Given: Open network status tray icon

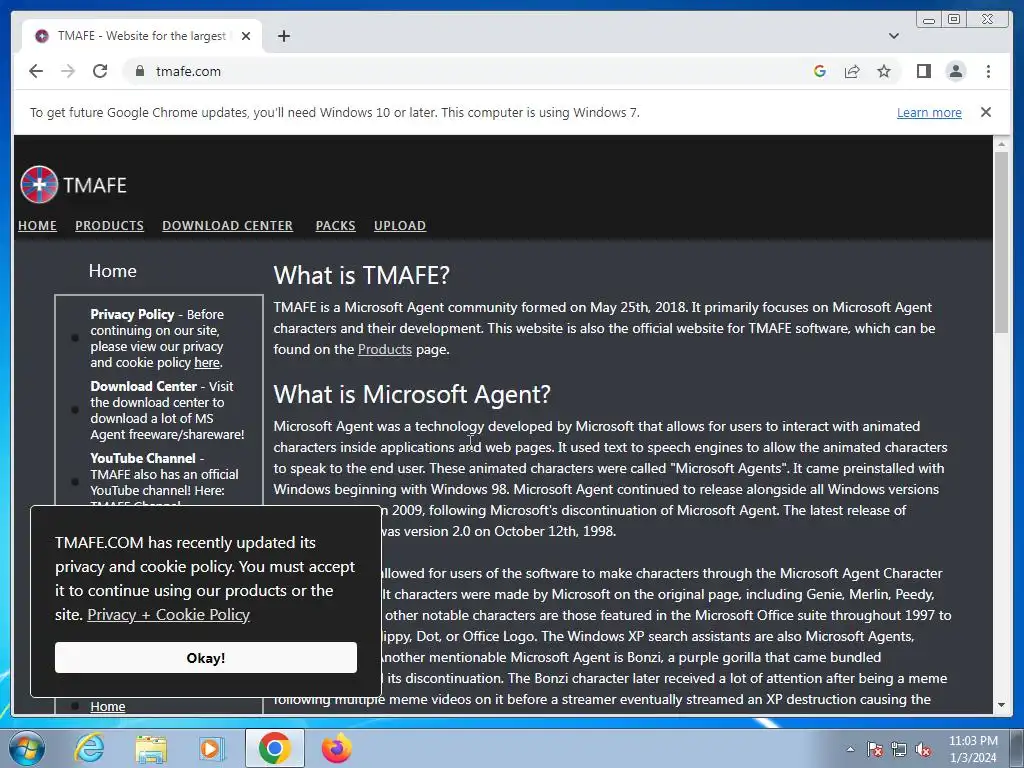Looking at the screenshot, I should (899, 749).
